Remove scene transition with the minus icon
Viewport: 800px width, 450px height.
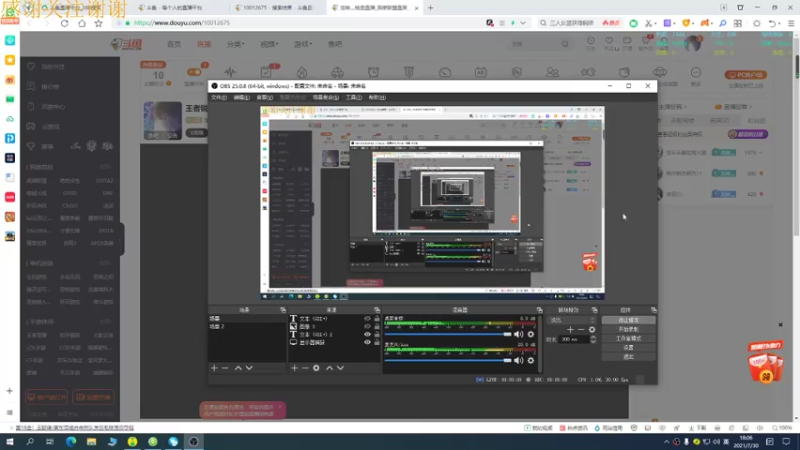pos(581,330)
